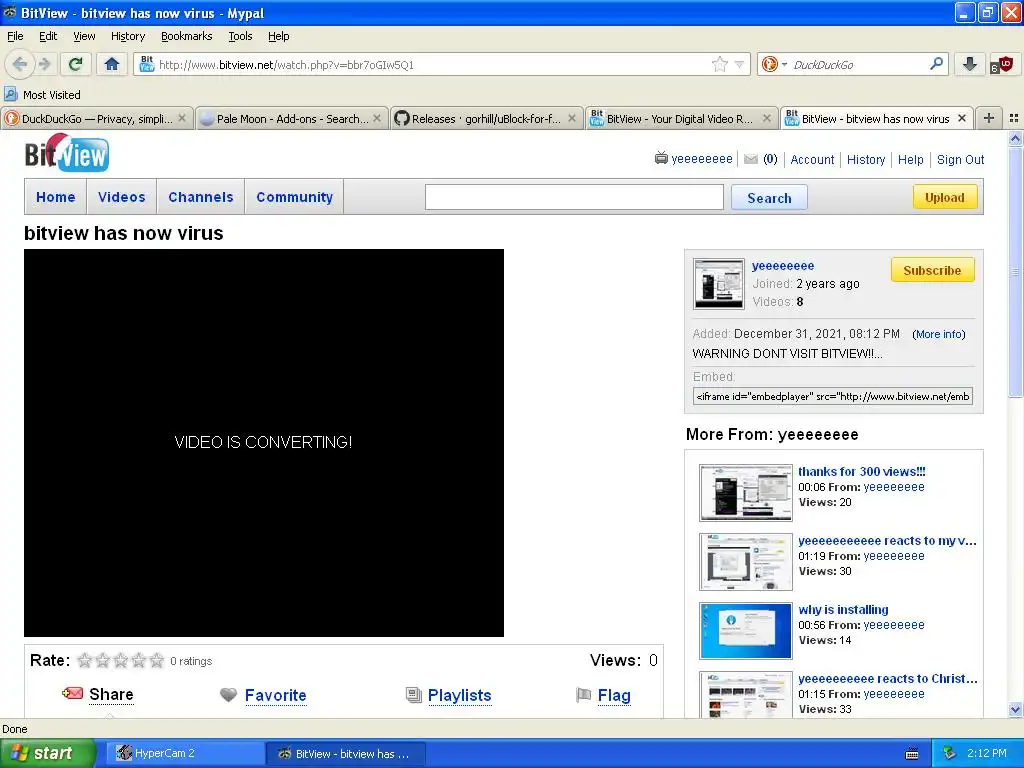Open the Channels navigation tab

(x=200, y=197)
